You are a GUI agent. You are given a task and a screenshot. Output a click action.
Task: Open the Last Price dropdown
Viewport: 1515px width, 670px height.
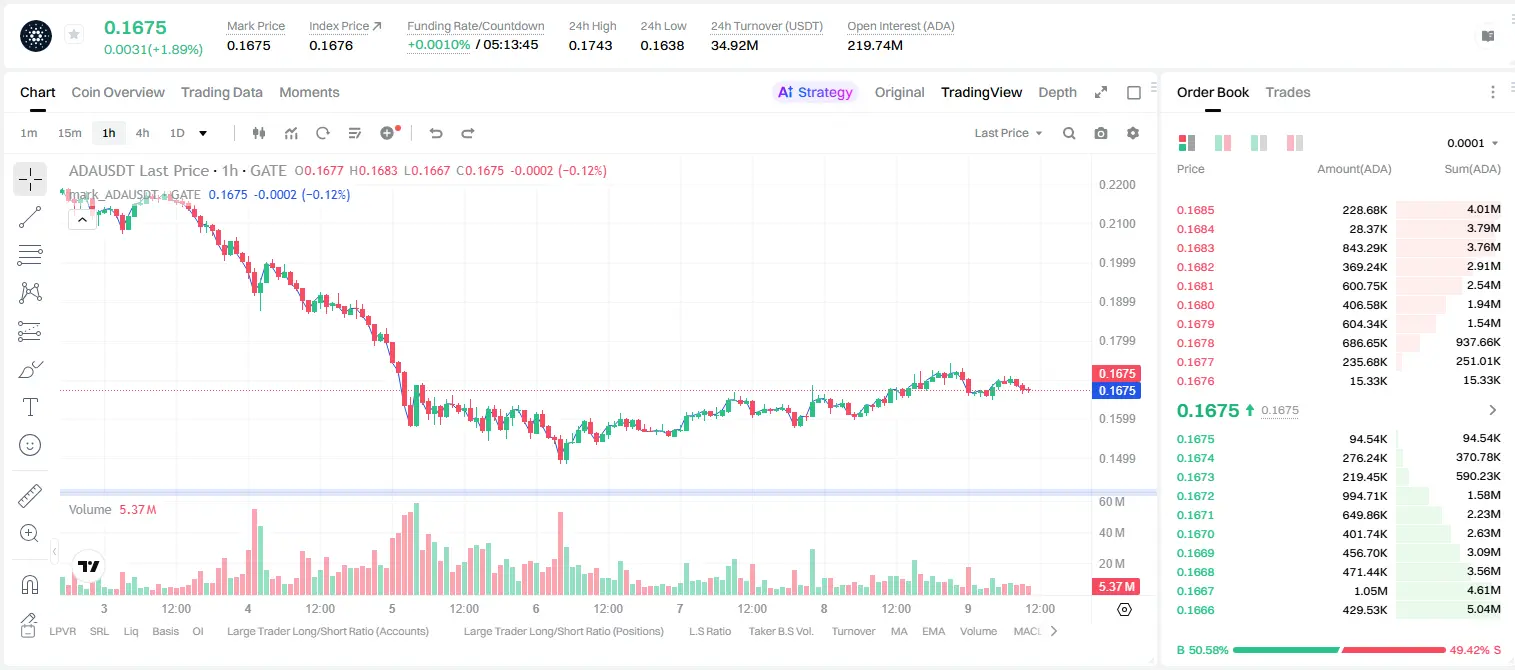click(x=1008, y=133)
